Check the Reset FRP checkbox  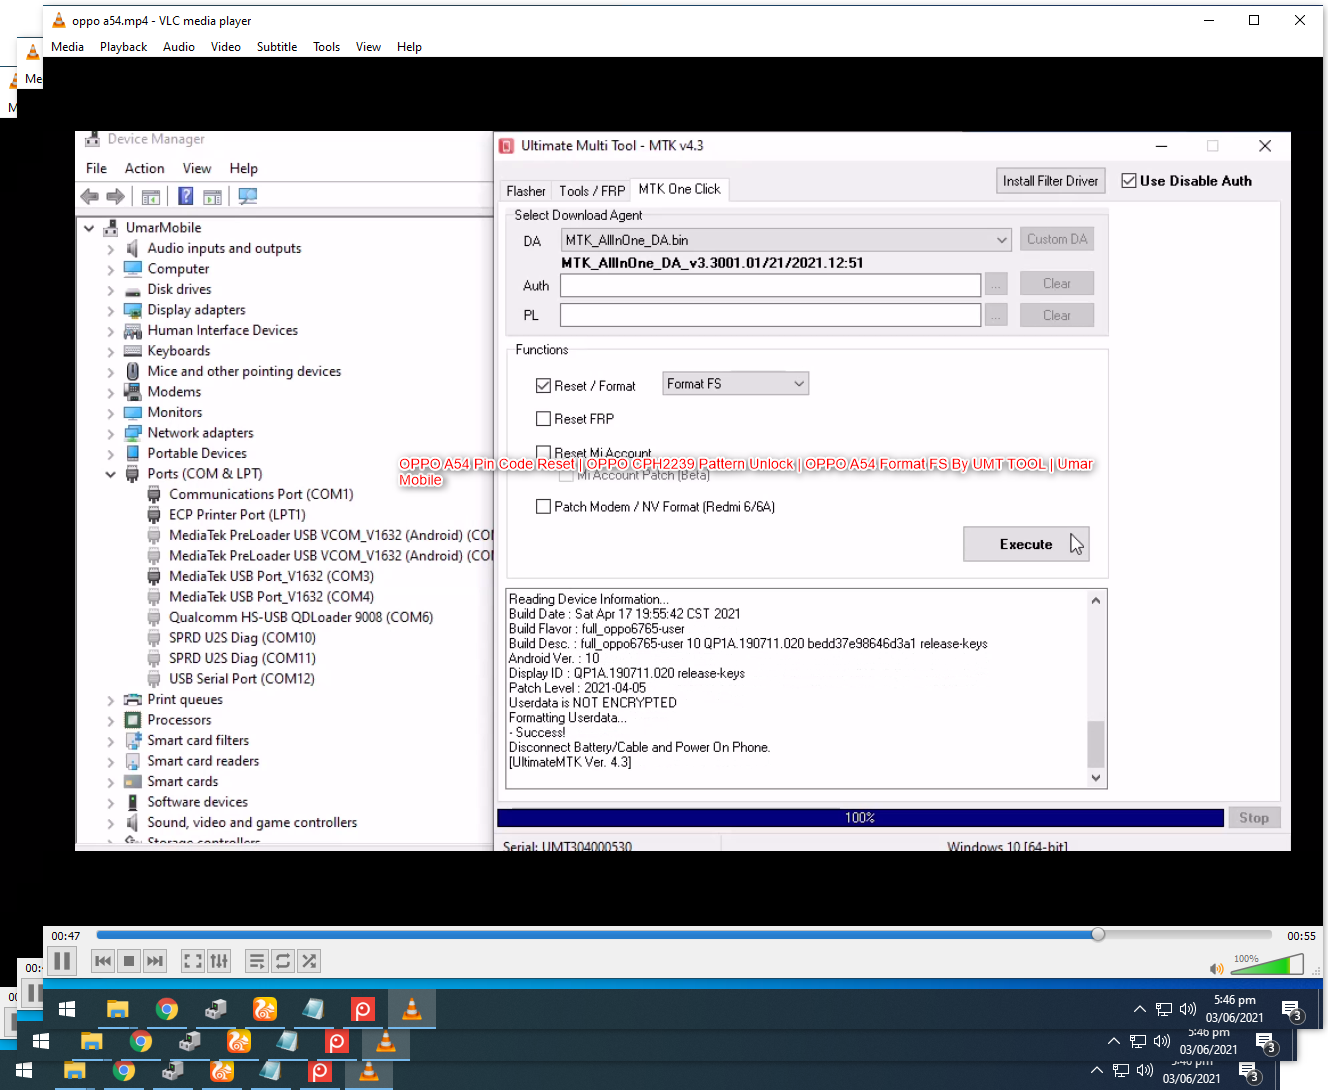[543, 419]
